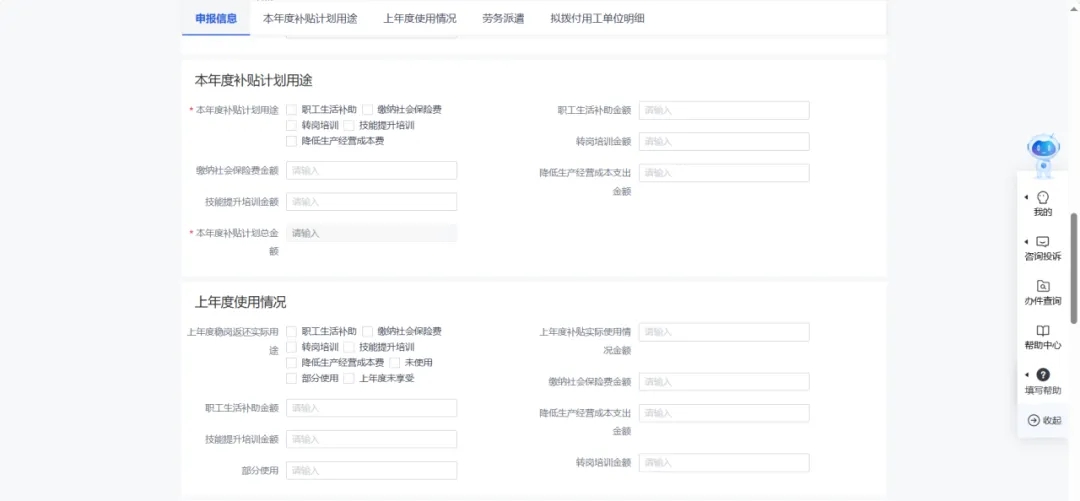The height and width of the screenshot is (501, 1080).
Task: Go to the 上年度使用情况 tab
Action: (419, 18)
